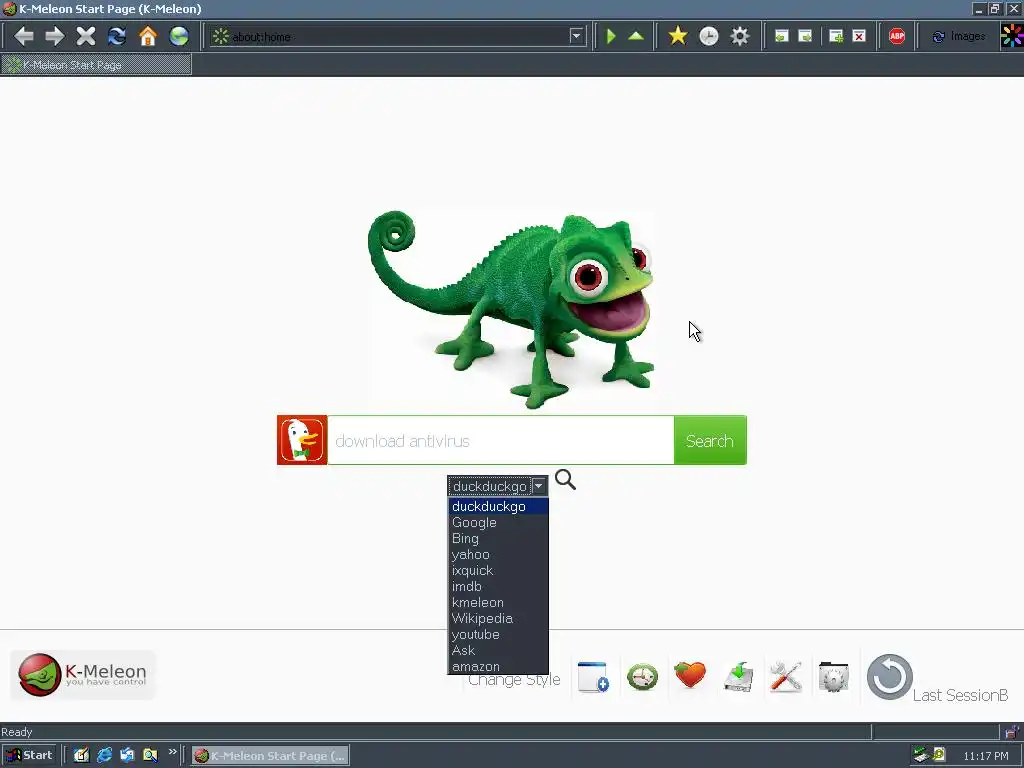The width and height of the screenshot is (1024, 768).
Task: Switch to next tab icon in toolbar
Action: click(x=805, y=36)
